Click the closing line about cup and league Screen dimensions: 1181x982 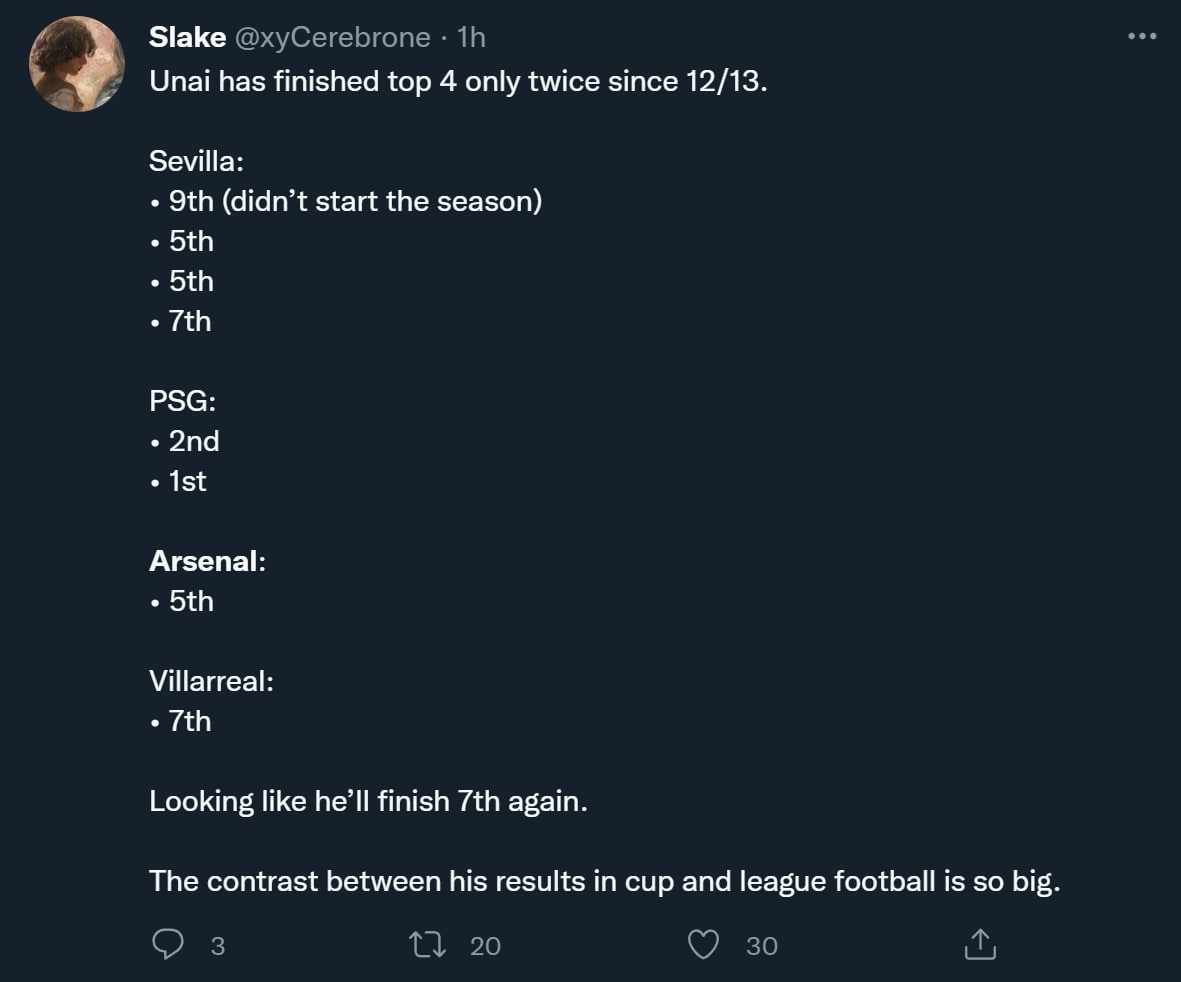pos(603,881)
